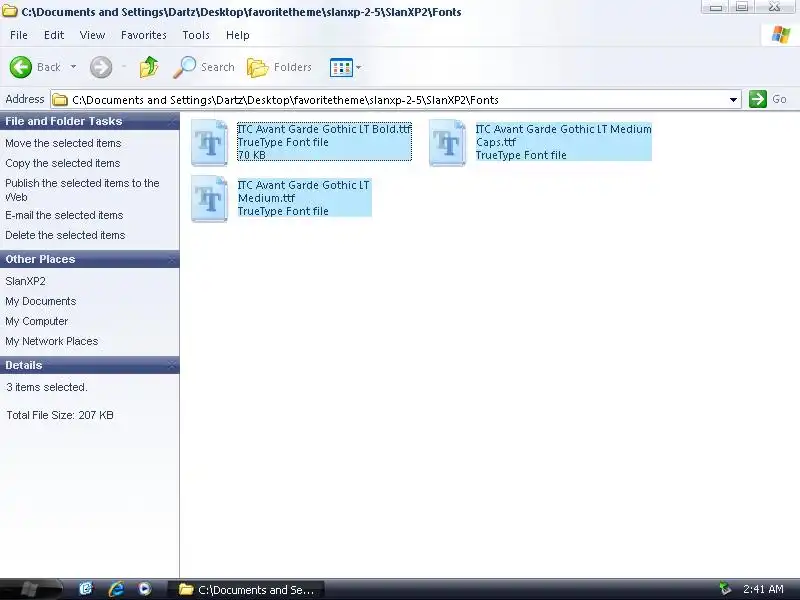Image resolution: width=800 pixels, height=600 pixels.
Task: Click the green Back arrow button
Action: click(x=21, y=67)
